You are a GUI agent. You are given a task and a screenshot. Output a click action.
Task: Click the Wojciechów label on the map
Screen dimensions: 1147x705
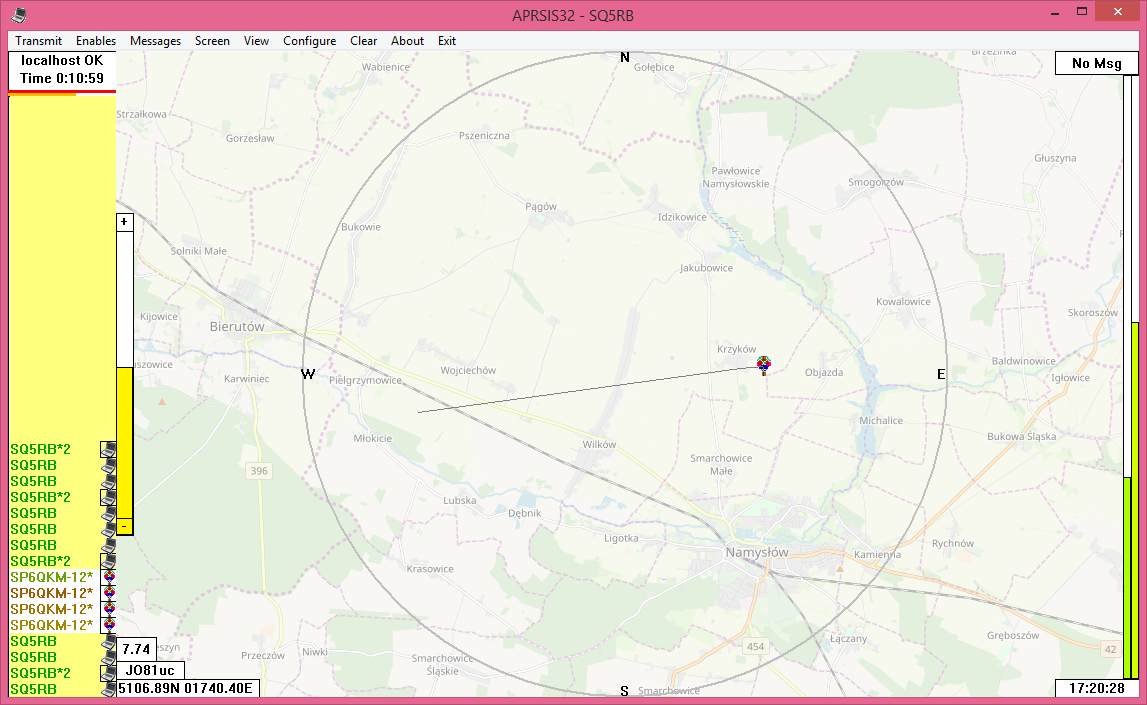(468, 370)
